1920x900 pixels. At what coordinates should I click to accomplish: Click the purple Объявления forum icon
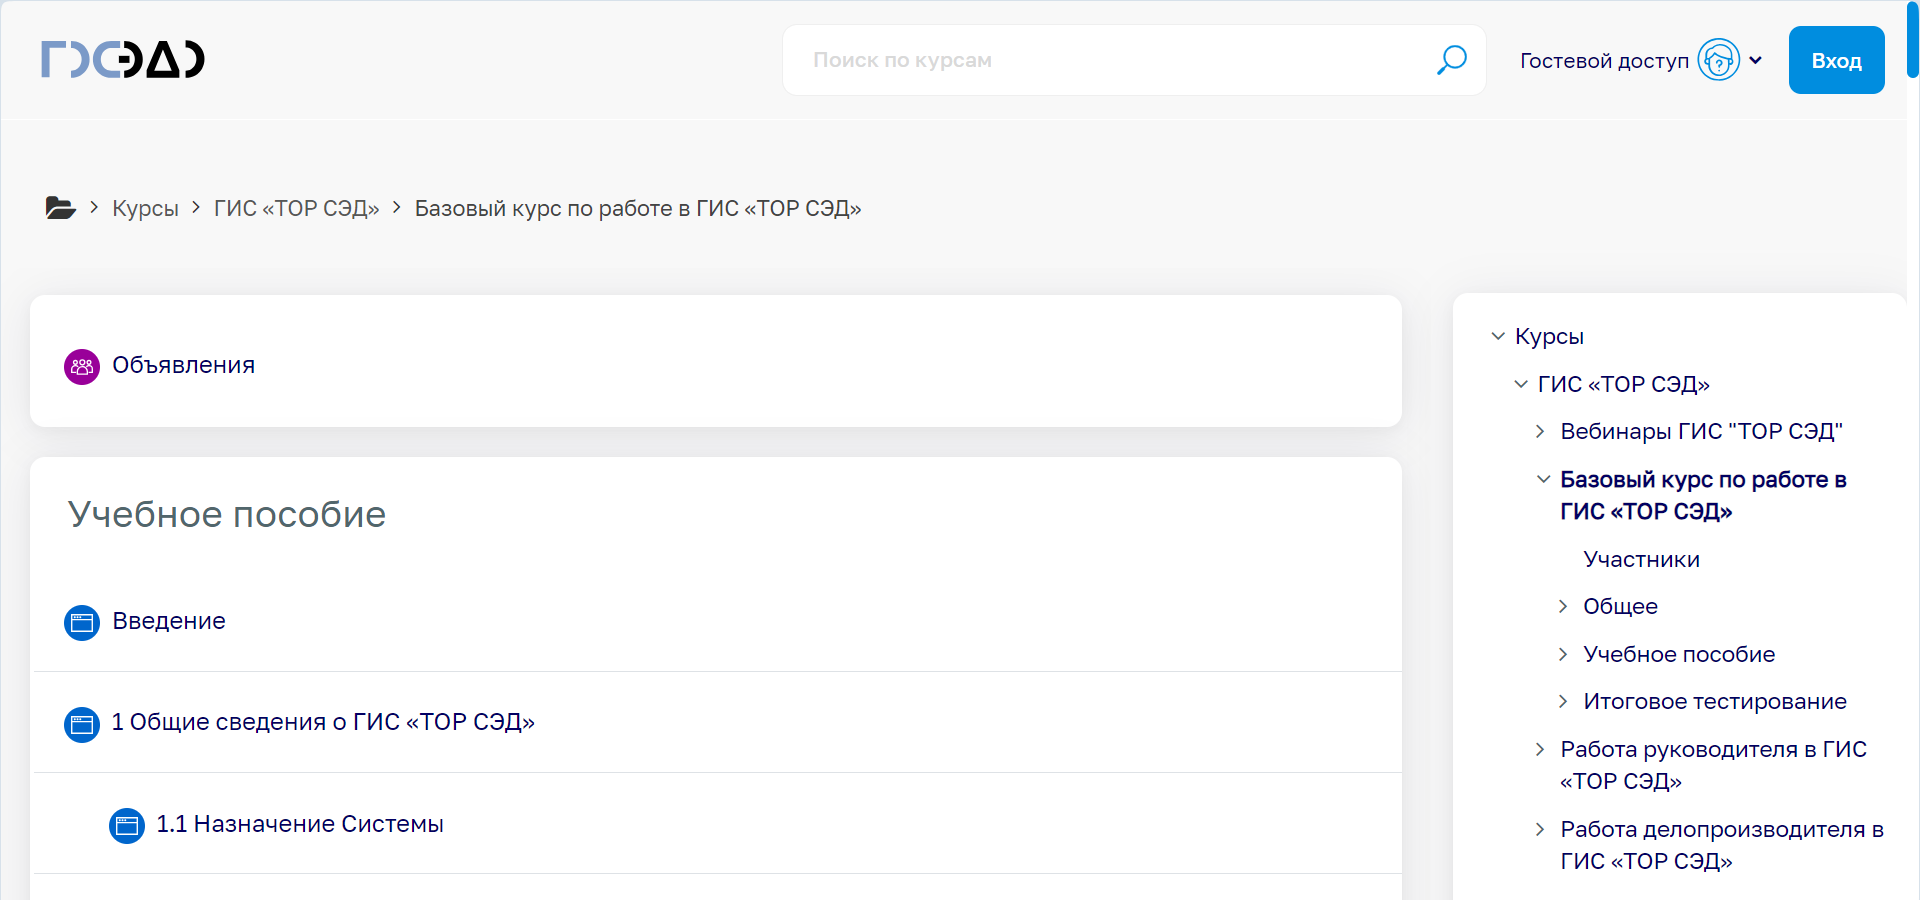(82, 366)
